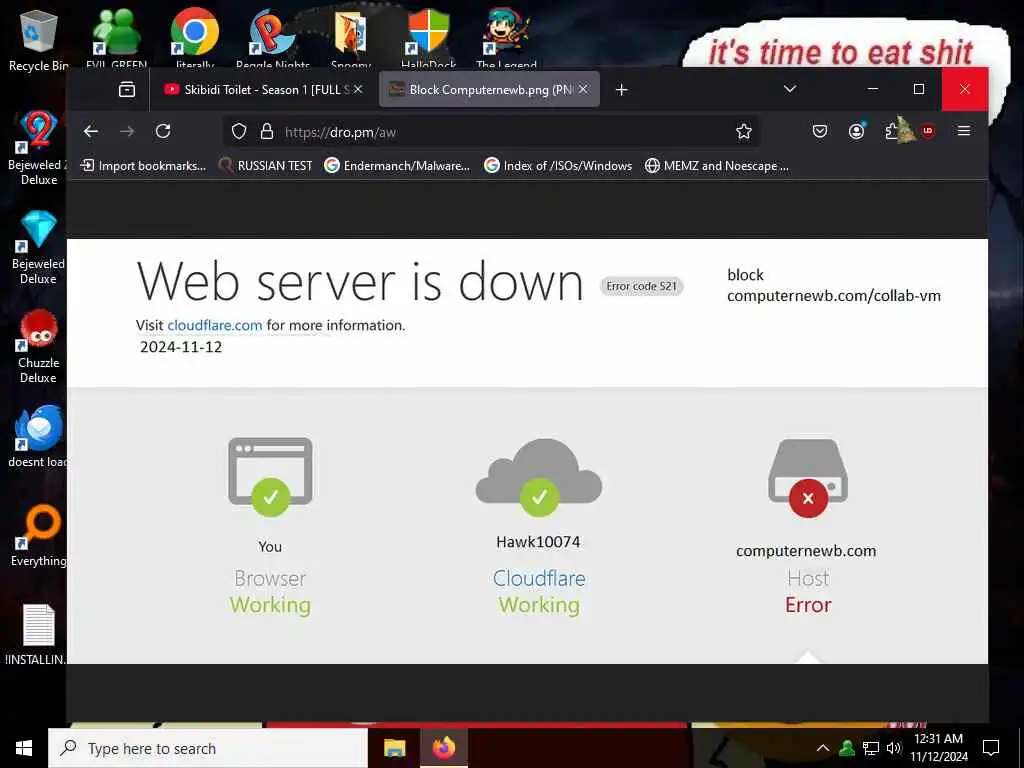Save page to Pocket icon

pyautogui.click(x=820, y=131)
